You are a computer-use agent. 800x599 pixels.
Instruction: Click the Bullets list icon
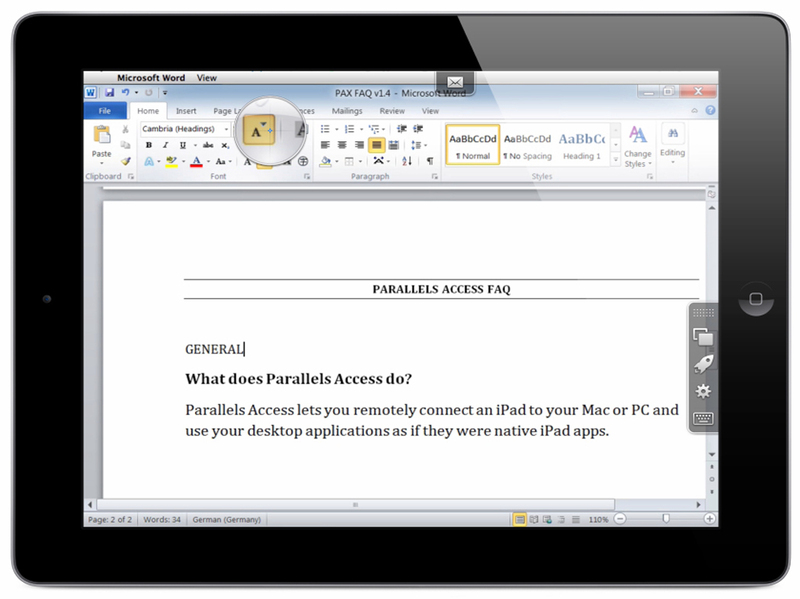(x=325, y=129)
